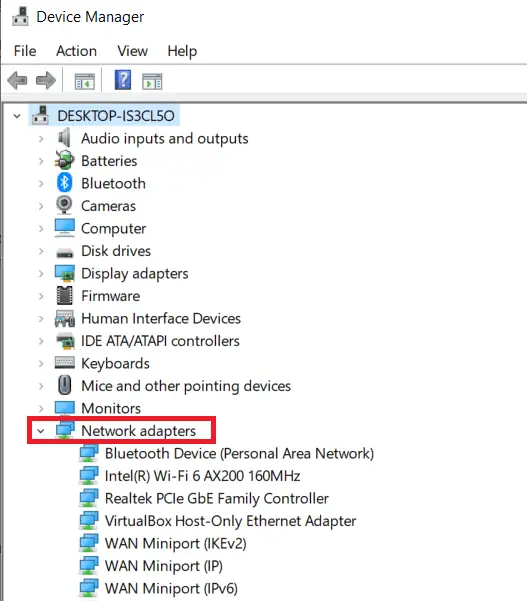Image resolution: width=527 pixels, height=601 pixels.
Task: Click the WAN Miniport (IKEv2) icon
Action: click(89, 543)
